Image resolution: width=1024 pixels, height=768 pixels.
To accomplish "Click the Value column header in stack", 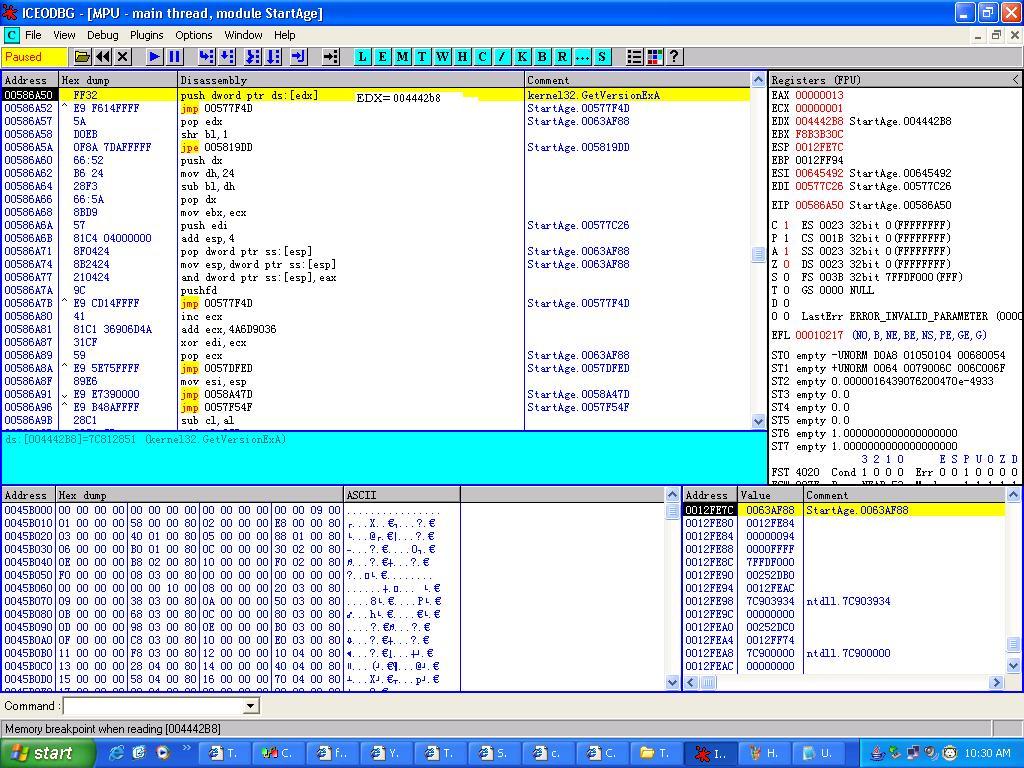I will 771,495.
